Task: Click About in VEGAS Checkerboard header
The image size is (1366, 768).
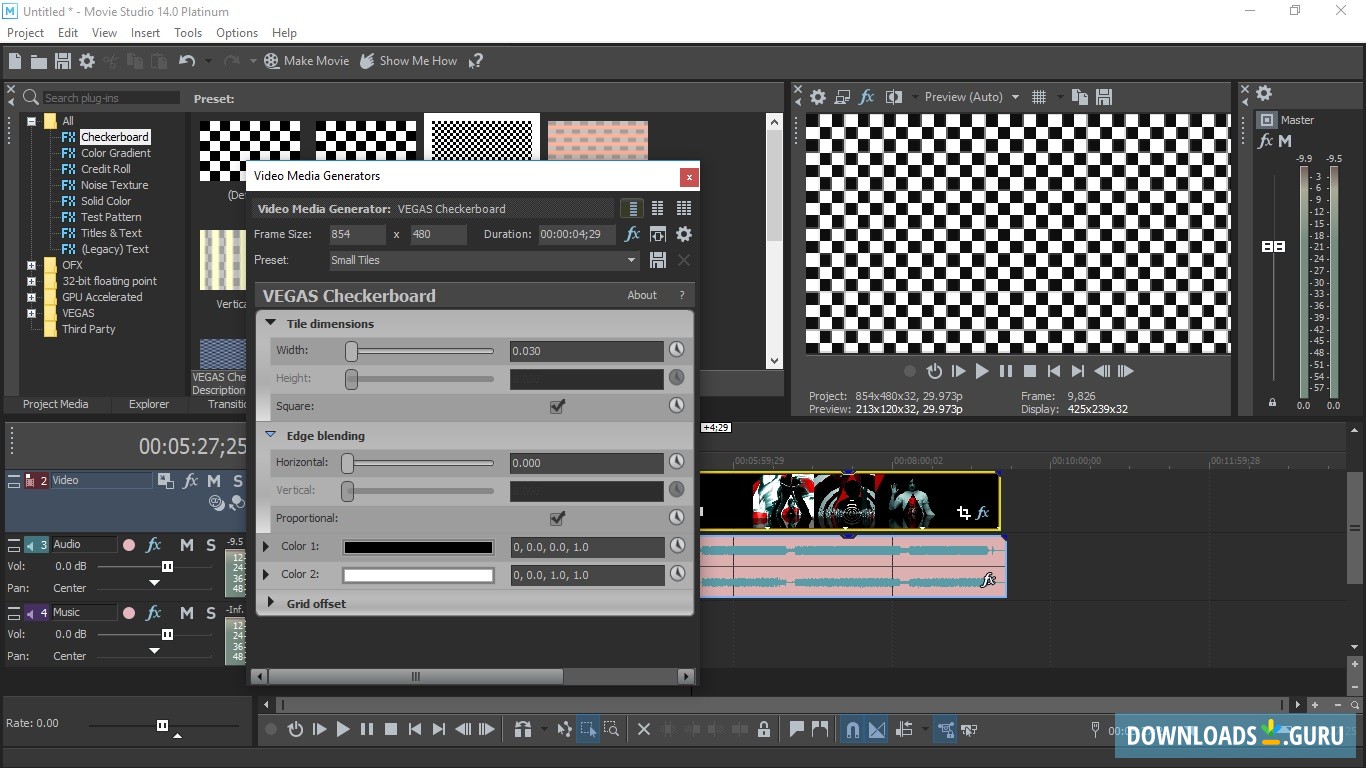Action: point(642,295)
